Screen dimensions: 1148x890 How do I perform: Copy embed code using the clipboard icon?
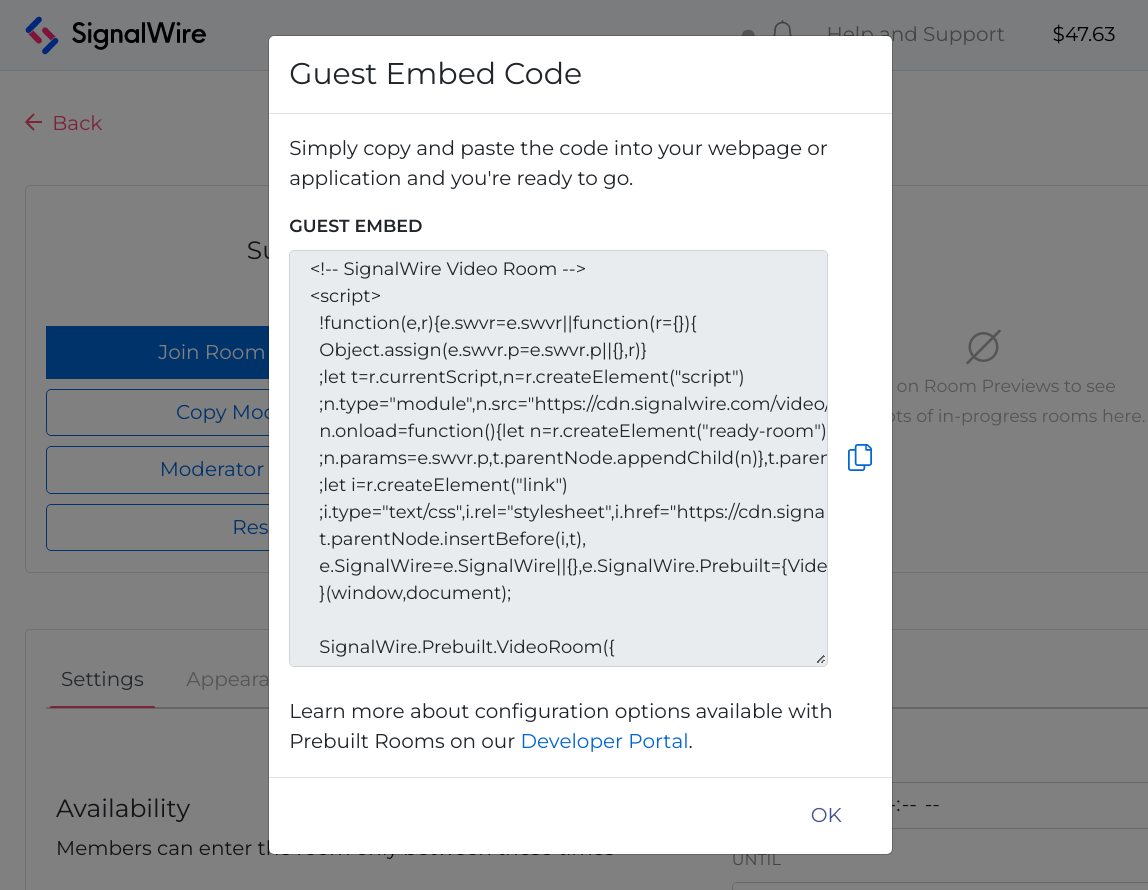(x=859, y=456)
